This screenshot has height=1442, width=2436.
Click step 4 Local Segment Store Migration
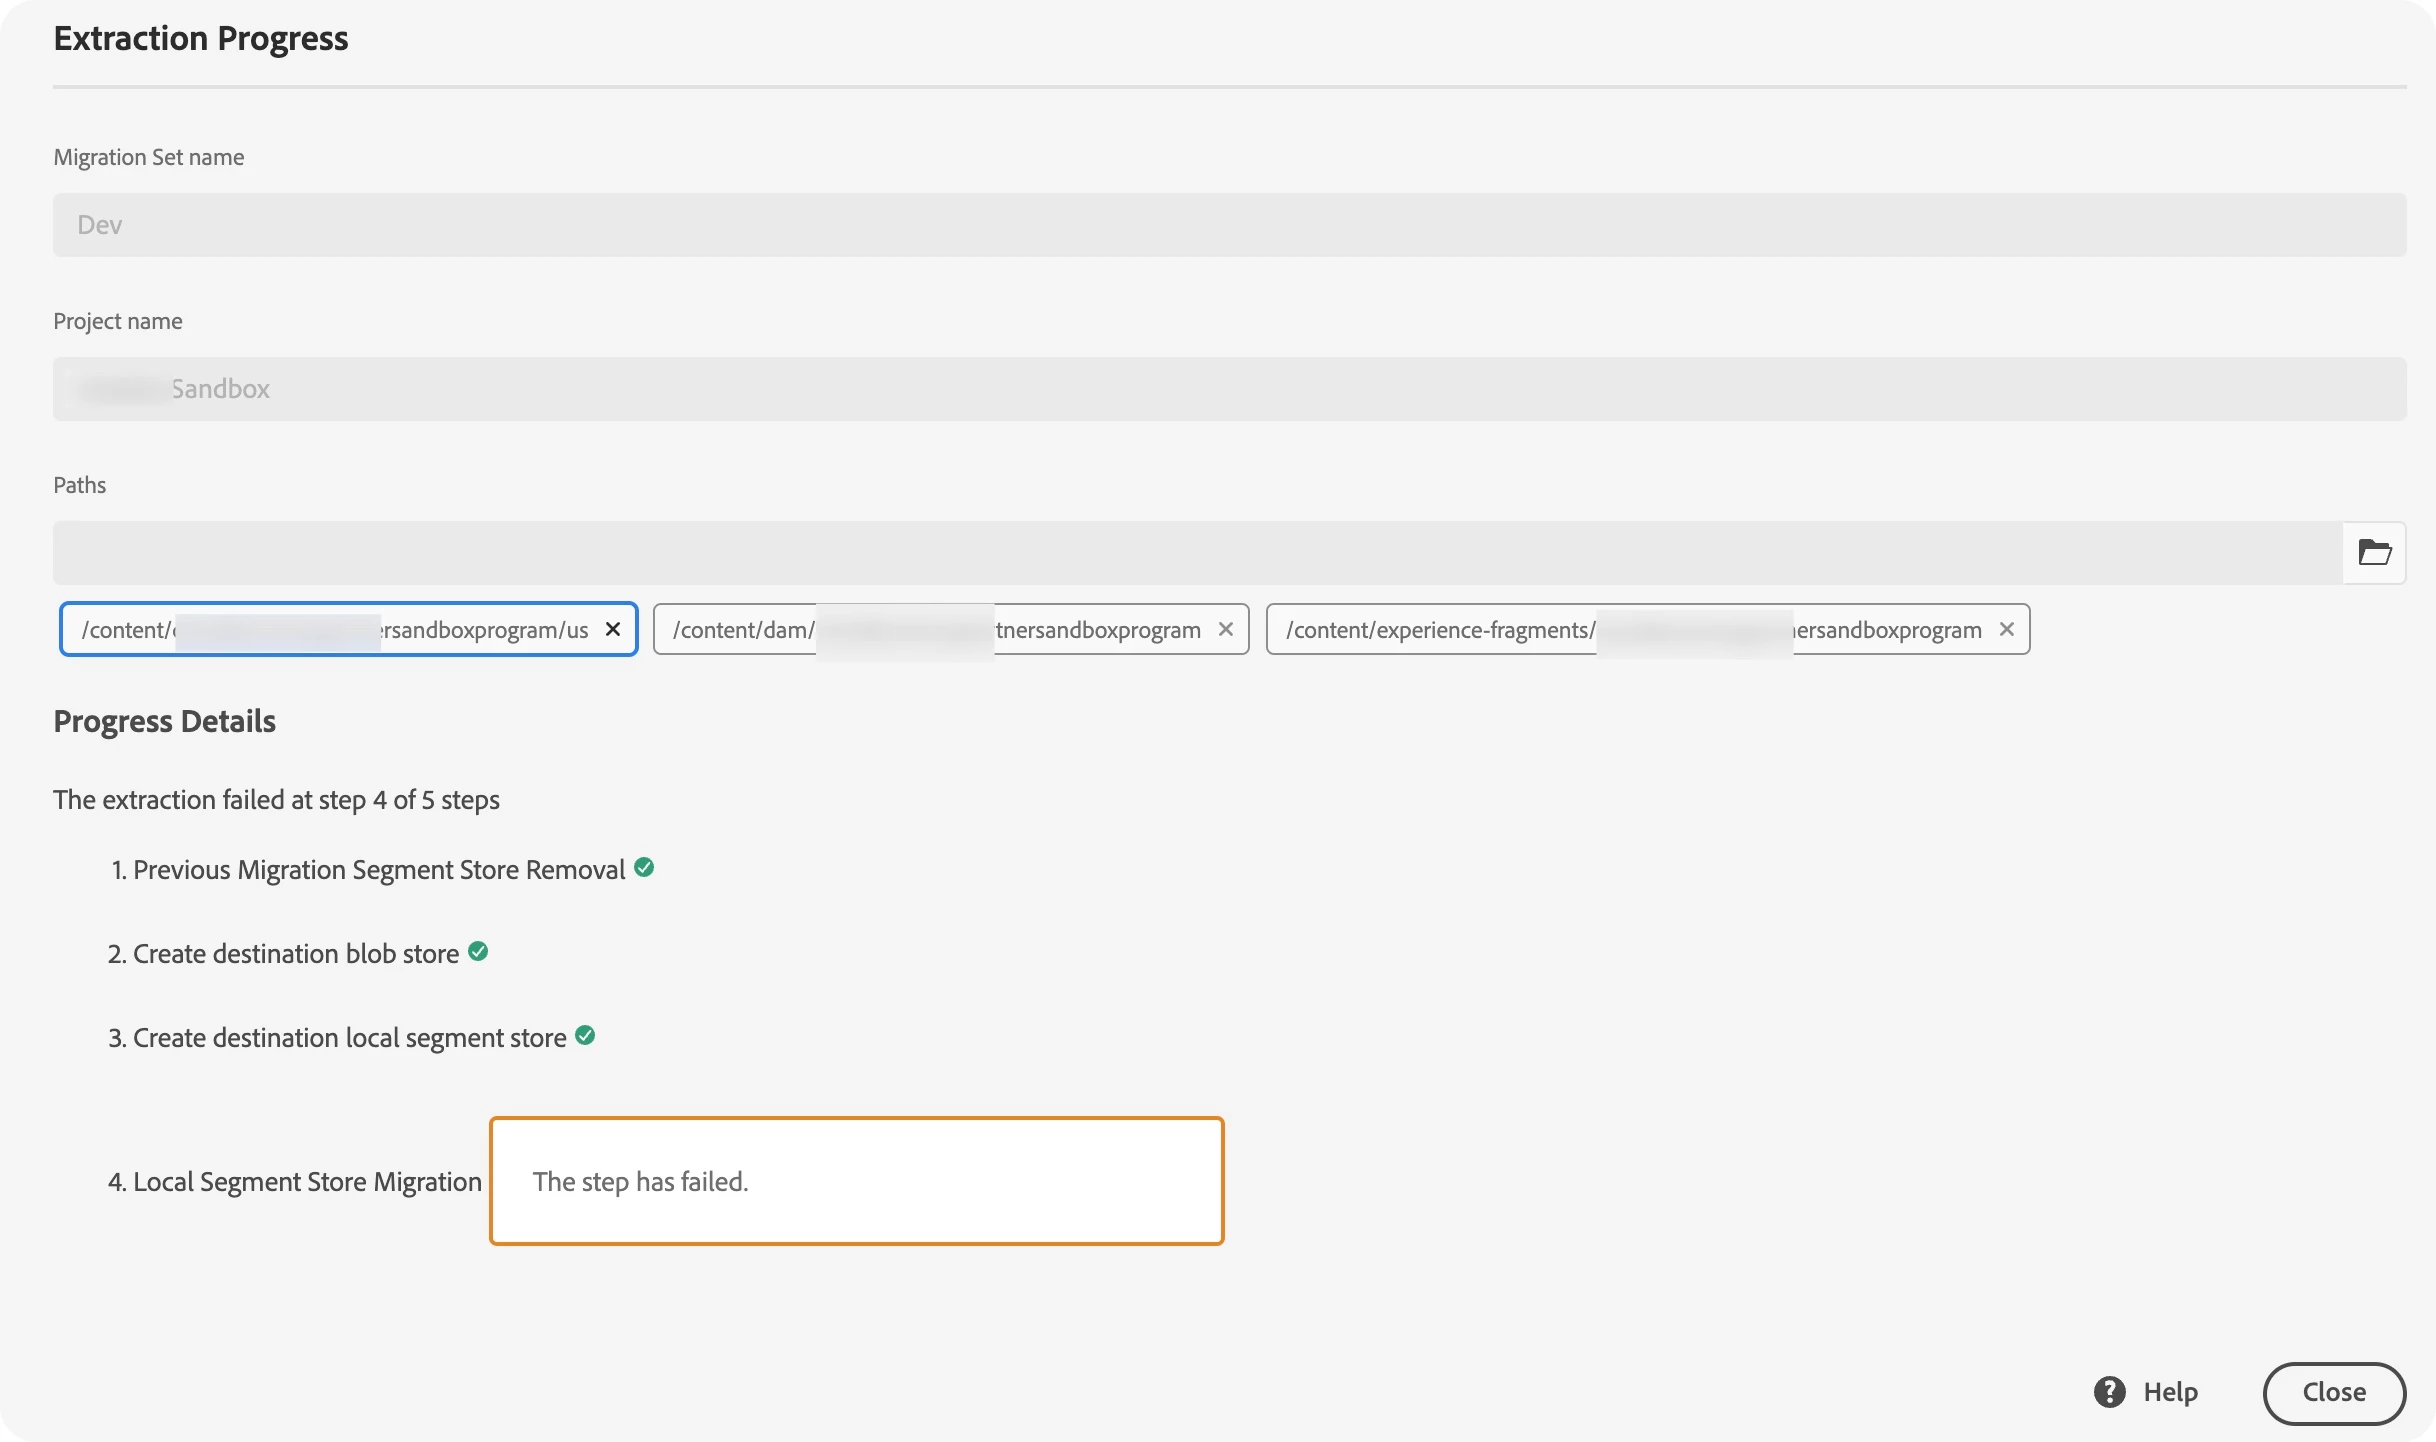pos(295,1182)
